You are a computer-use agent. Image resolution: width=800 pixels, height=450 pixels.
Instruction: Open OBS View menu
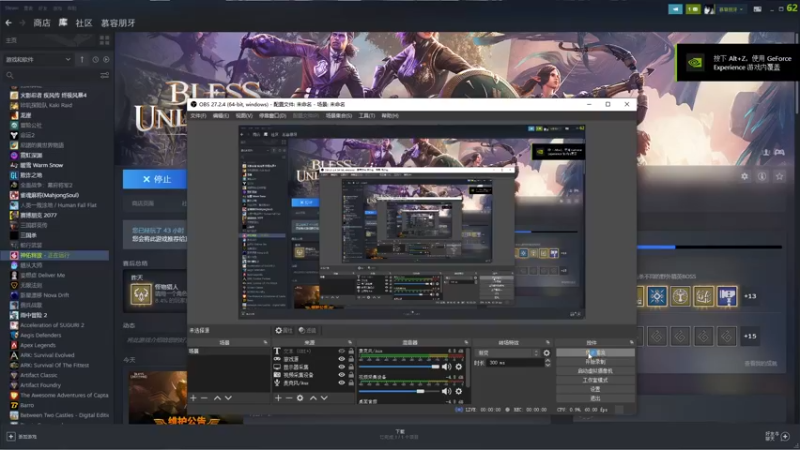(244, 116)
